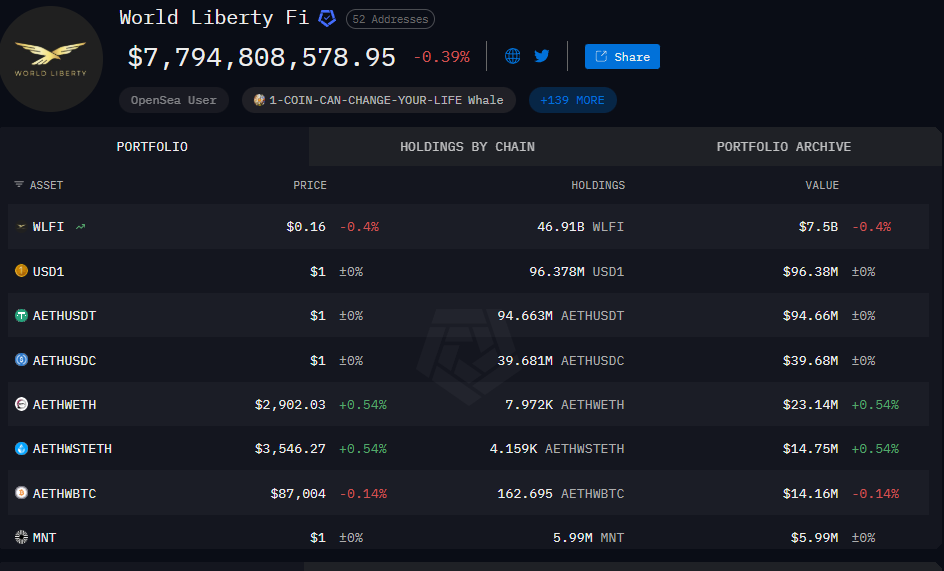Click the OpenSea User tag
This screenshot has height=571, width=944.
tap(173, 100)
